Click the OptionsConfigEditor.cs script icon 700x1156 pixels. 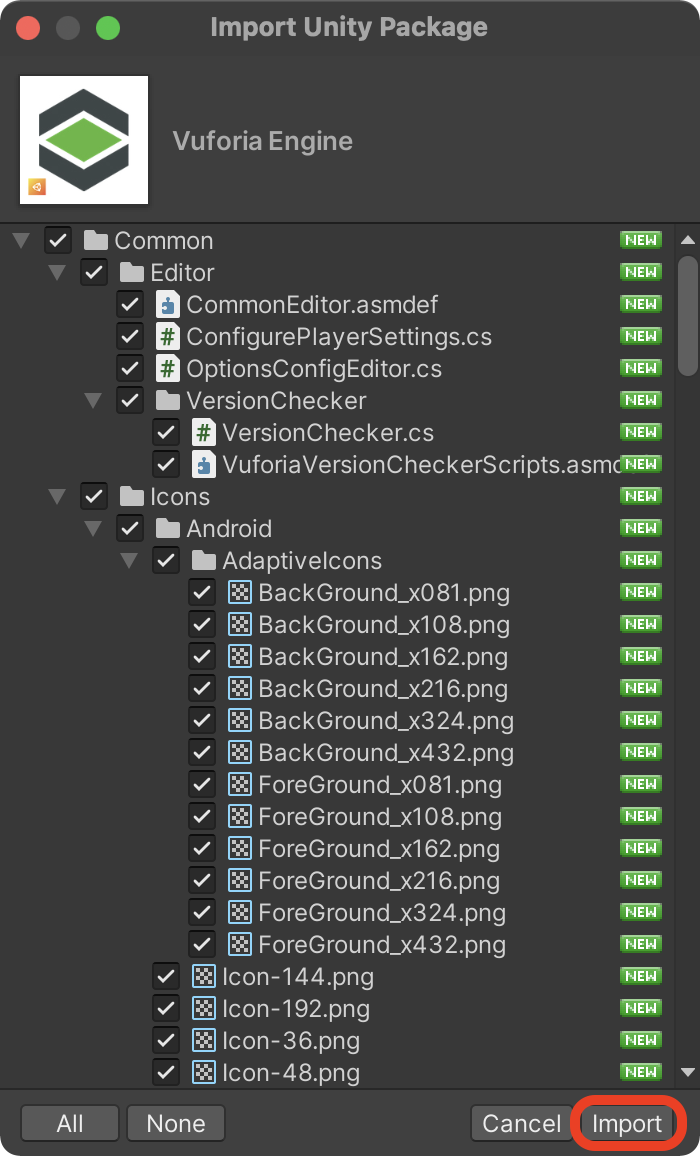(x=167, y=369)
